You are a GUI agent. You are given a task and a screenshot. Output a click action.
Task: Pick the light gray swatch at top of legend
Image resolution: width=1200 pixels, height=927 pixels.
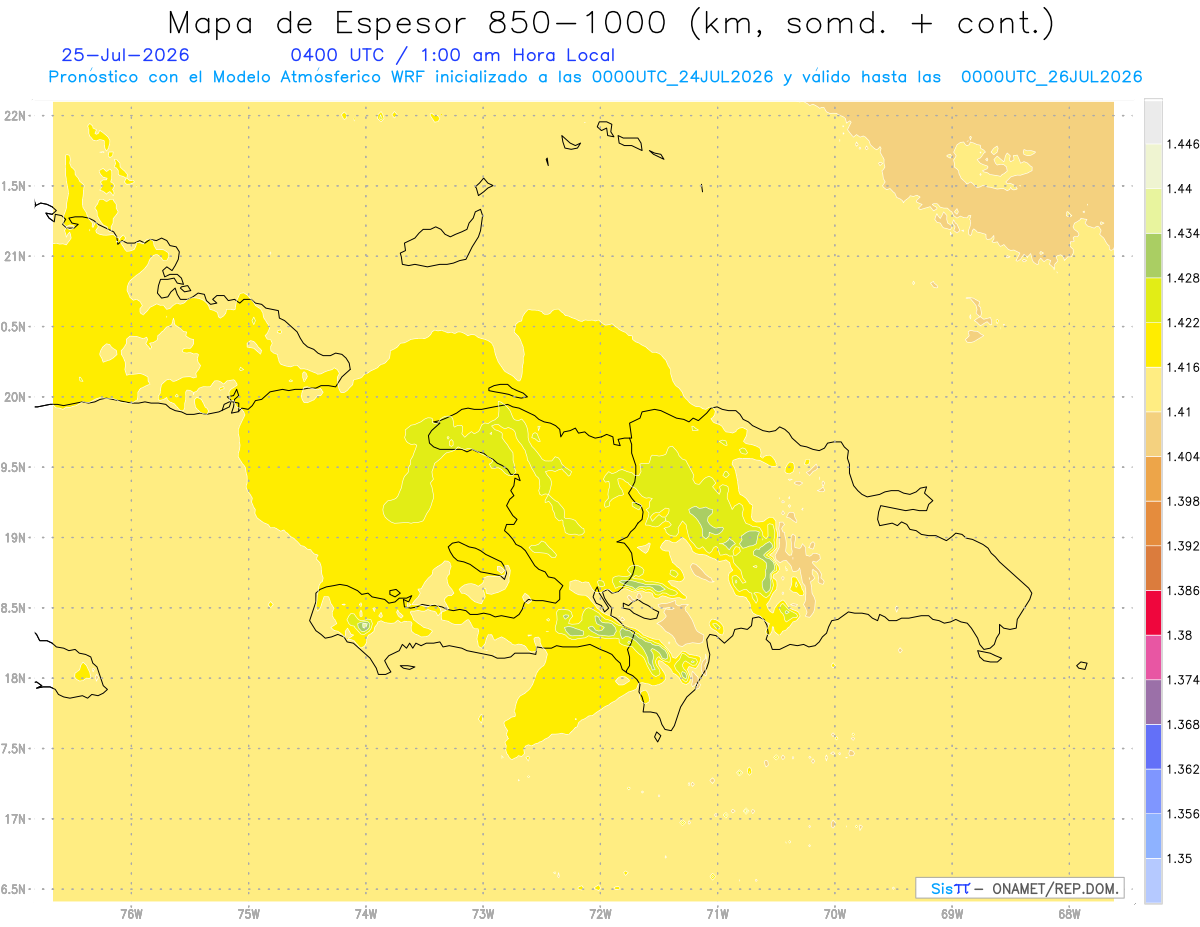tap(1153, 121)
